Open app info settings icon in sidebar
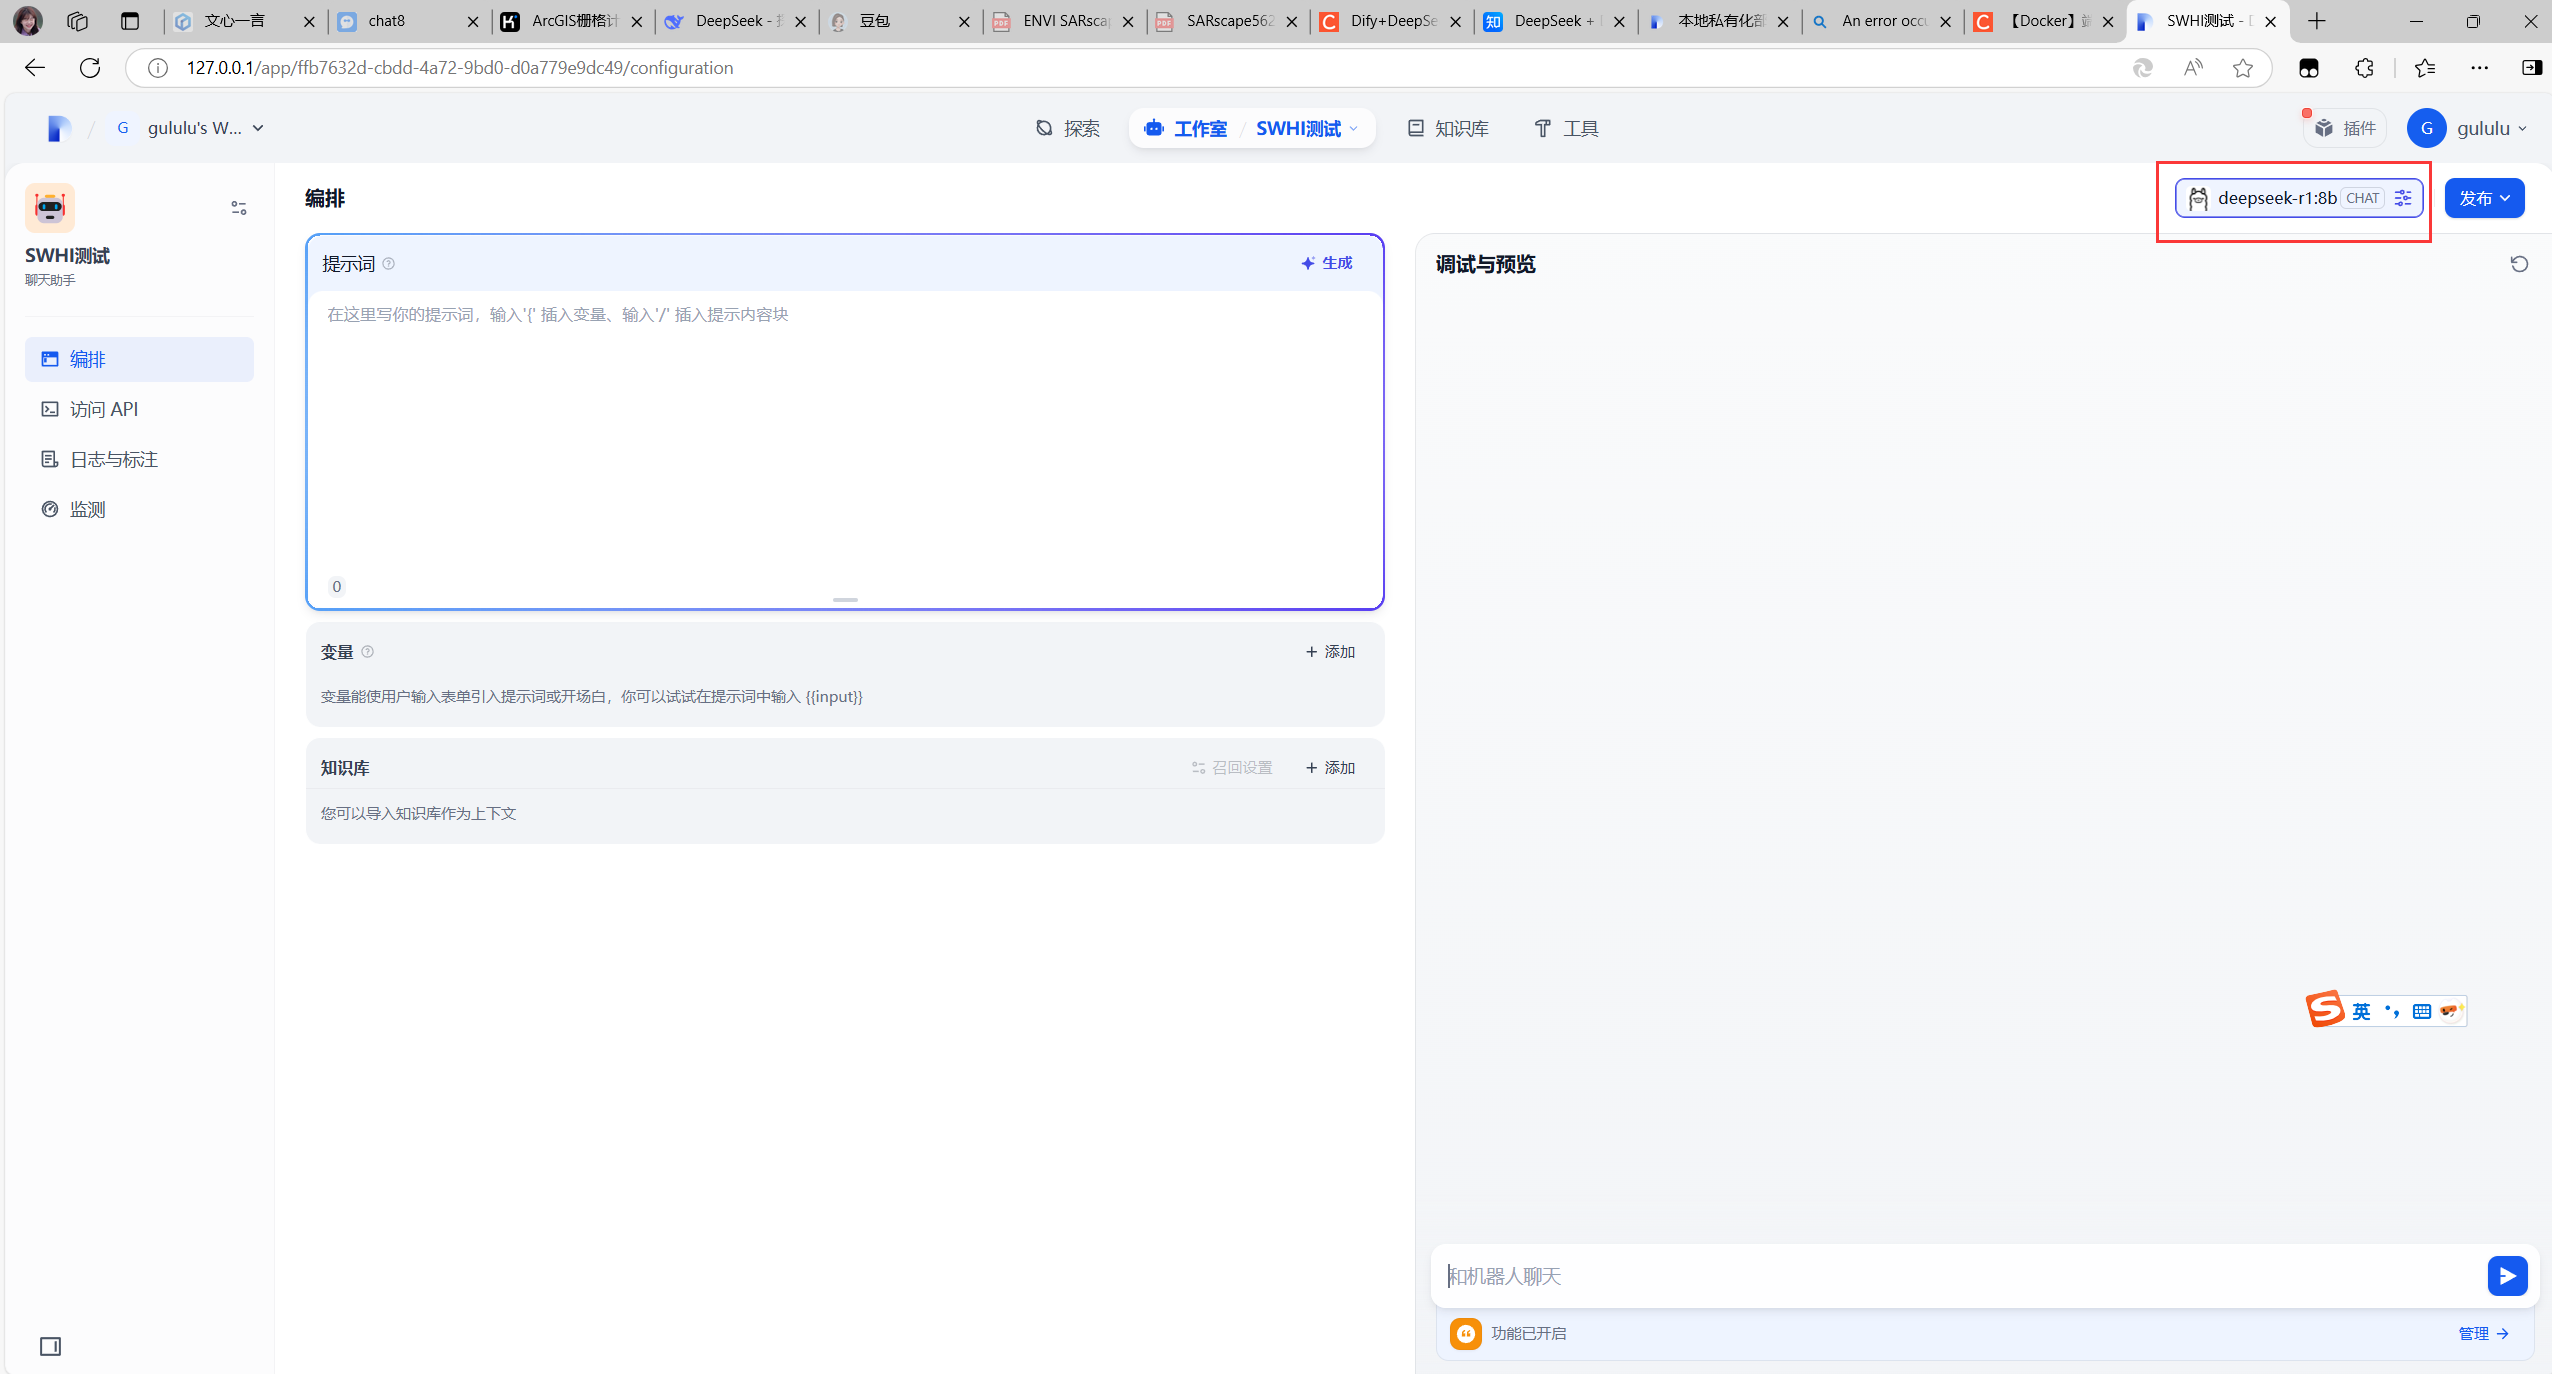The image size is (2552, 1374). click(x=239, y=208)
